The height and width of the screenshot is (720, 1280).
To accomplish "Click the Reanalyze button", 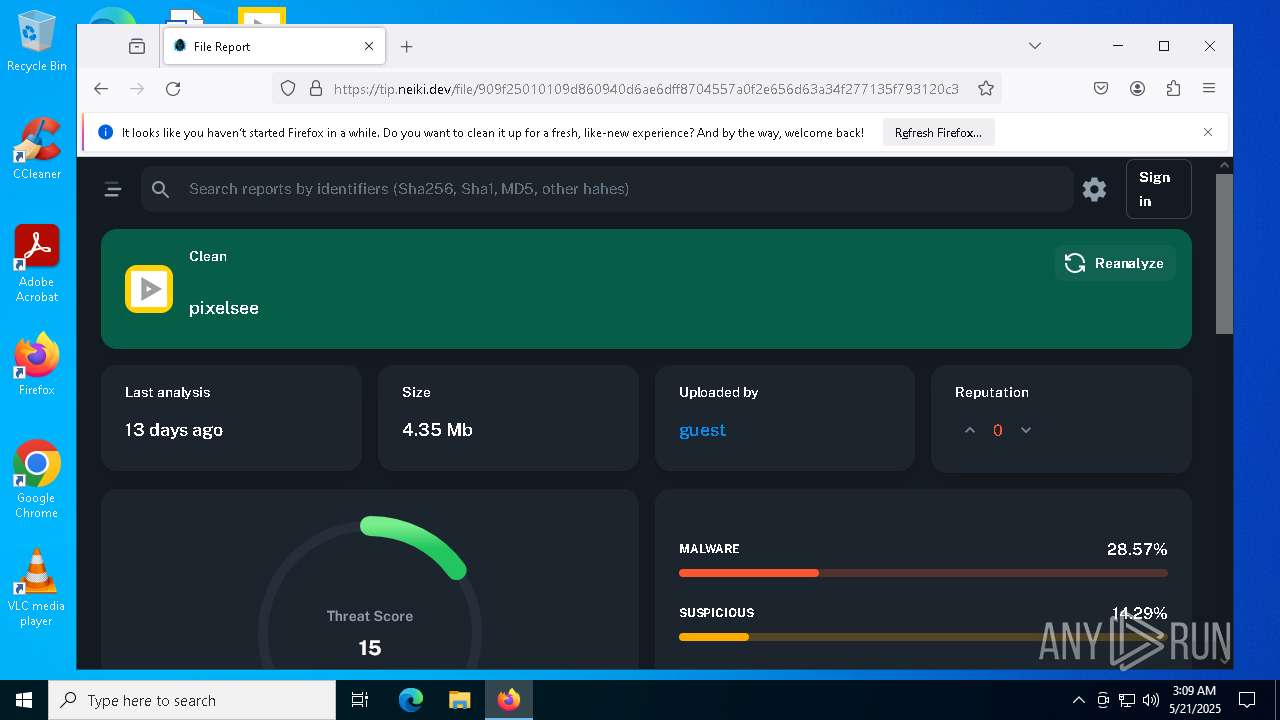I will coord(1115,263).
